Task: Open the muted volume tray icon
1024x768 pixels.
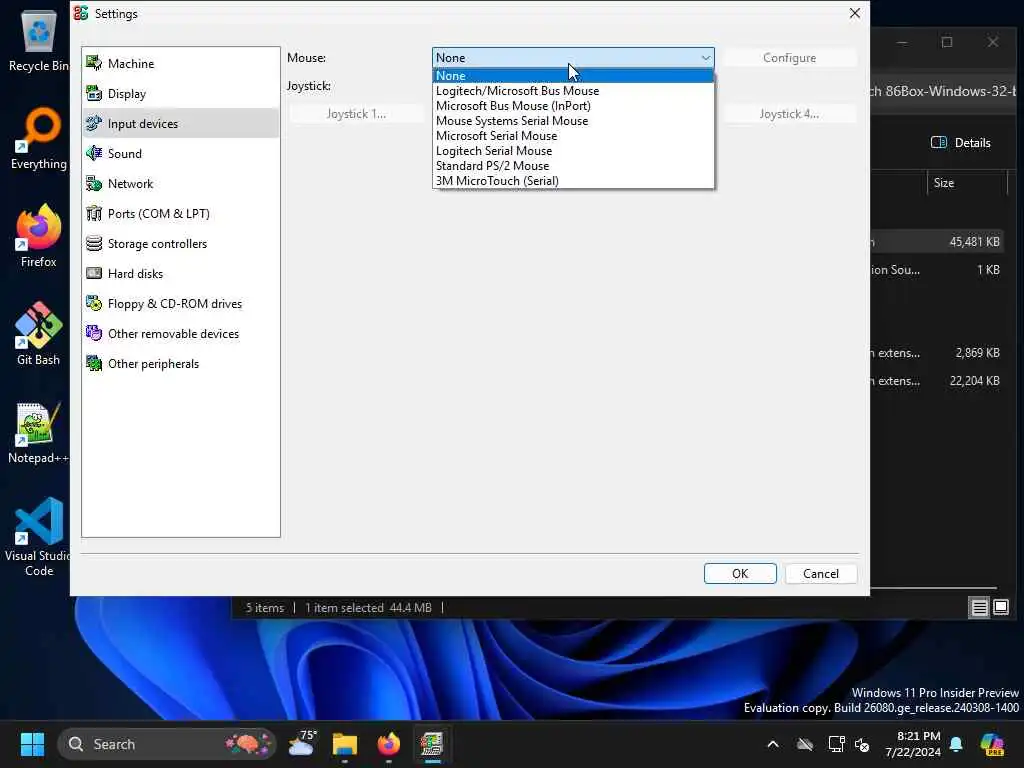Action: point(862,744)
